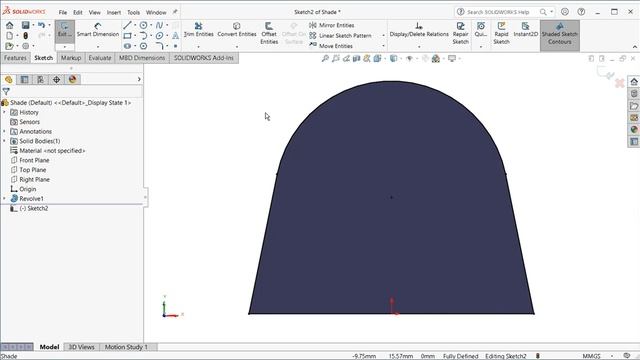Expand the Annotations tree node
Viewport: 640px width, 360px height.
[x=4, y=131]
